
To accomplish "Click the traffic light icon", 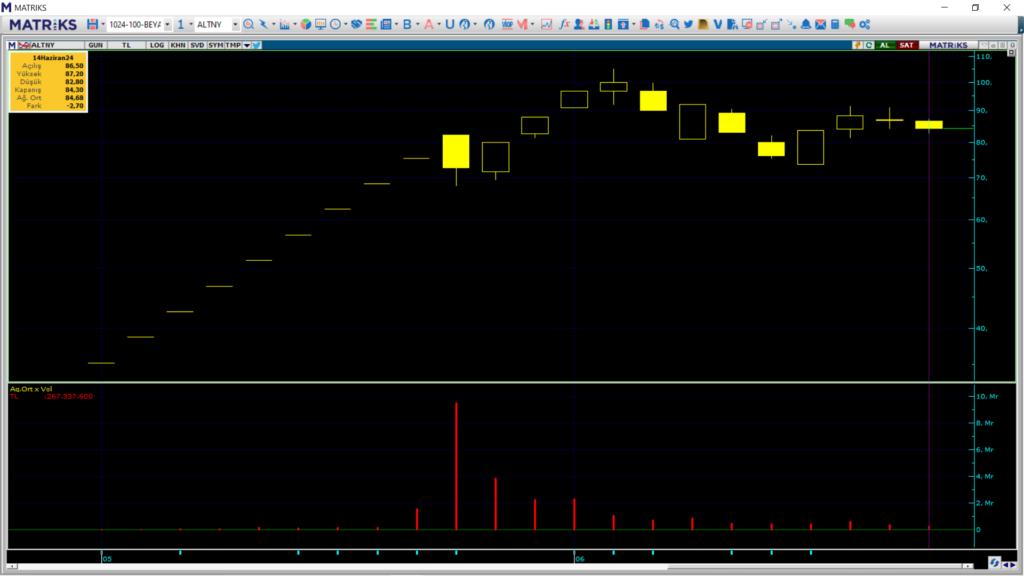I will (x=608, y=24).
